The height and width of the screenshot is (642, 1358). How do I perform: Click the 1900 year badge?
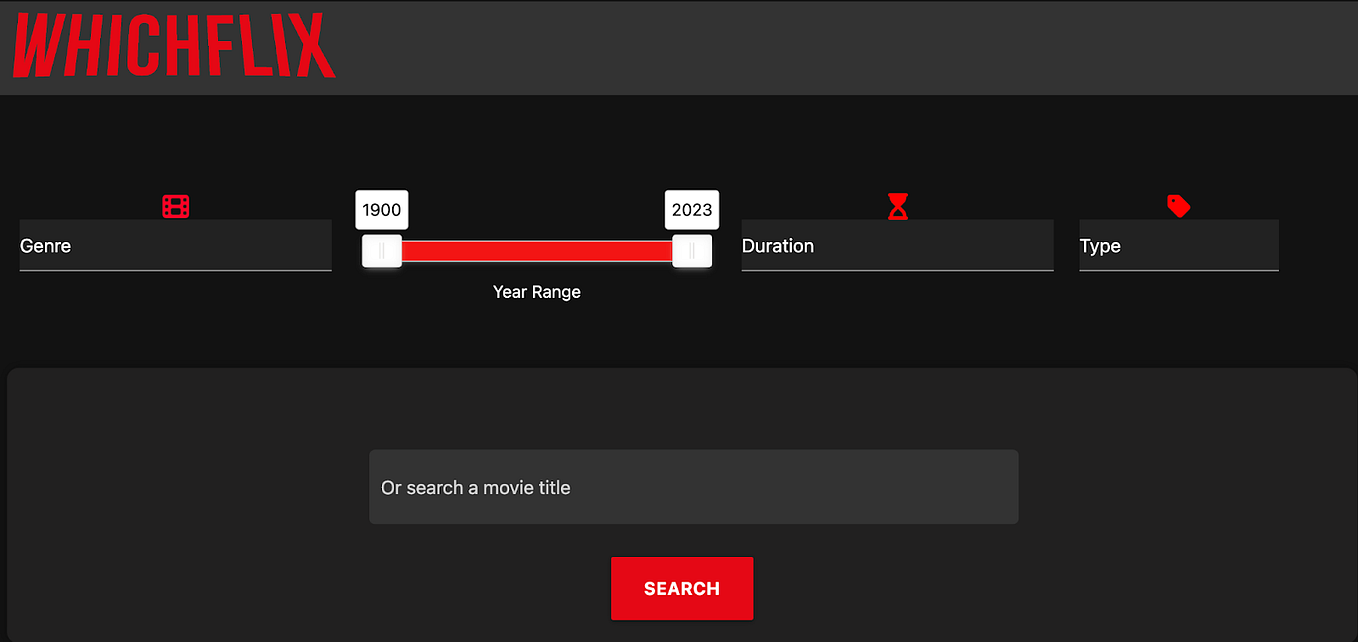tap(381, 209)
